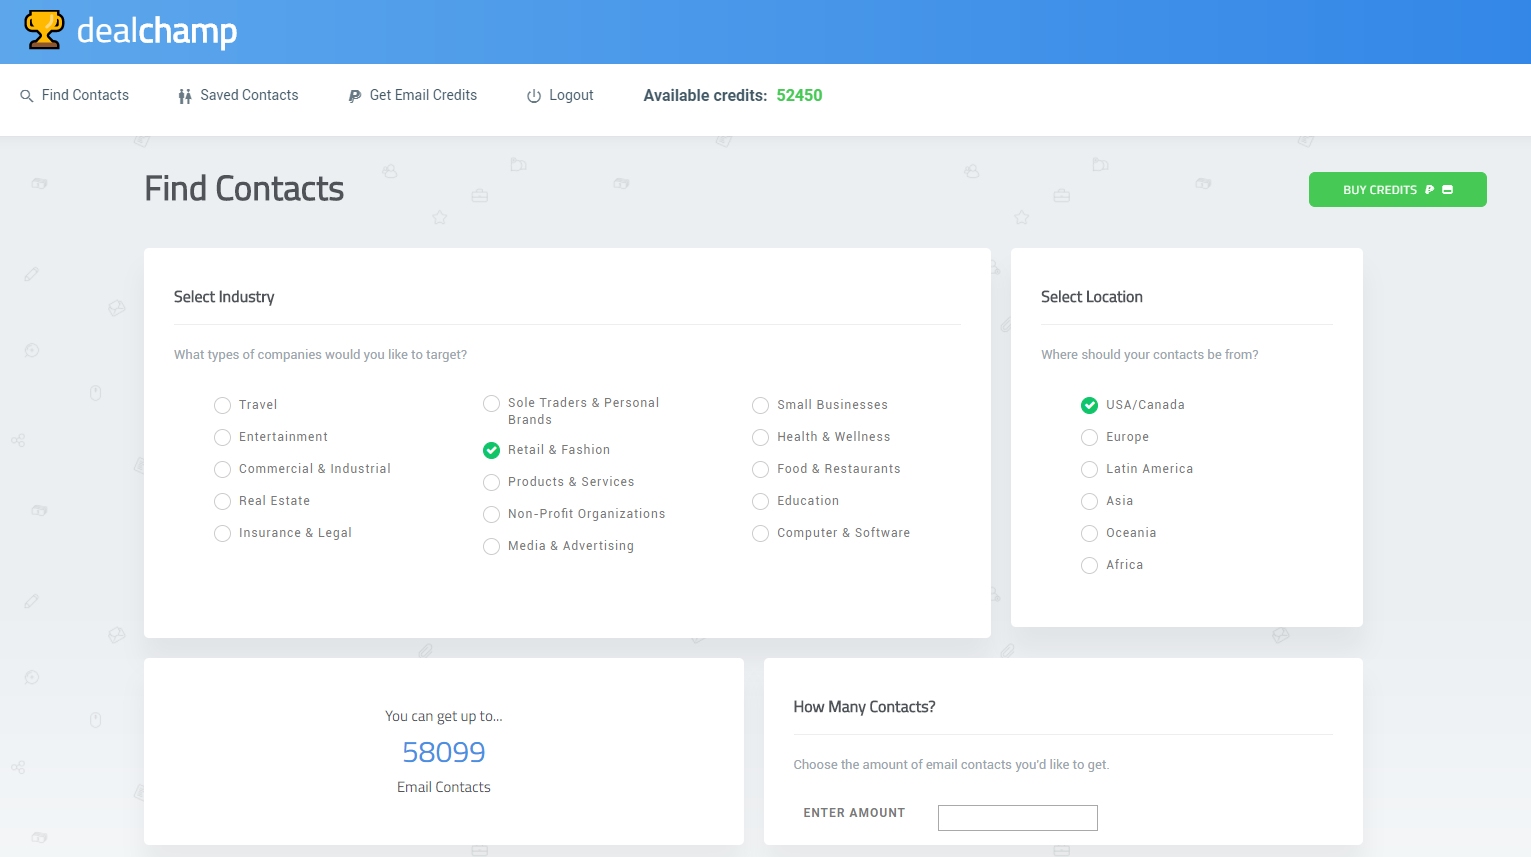The width and height of the screenshot is (1531, 857).
Task: Click the 'You can get up to...' text
Action: tap(444, 716)
